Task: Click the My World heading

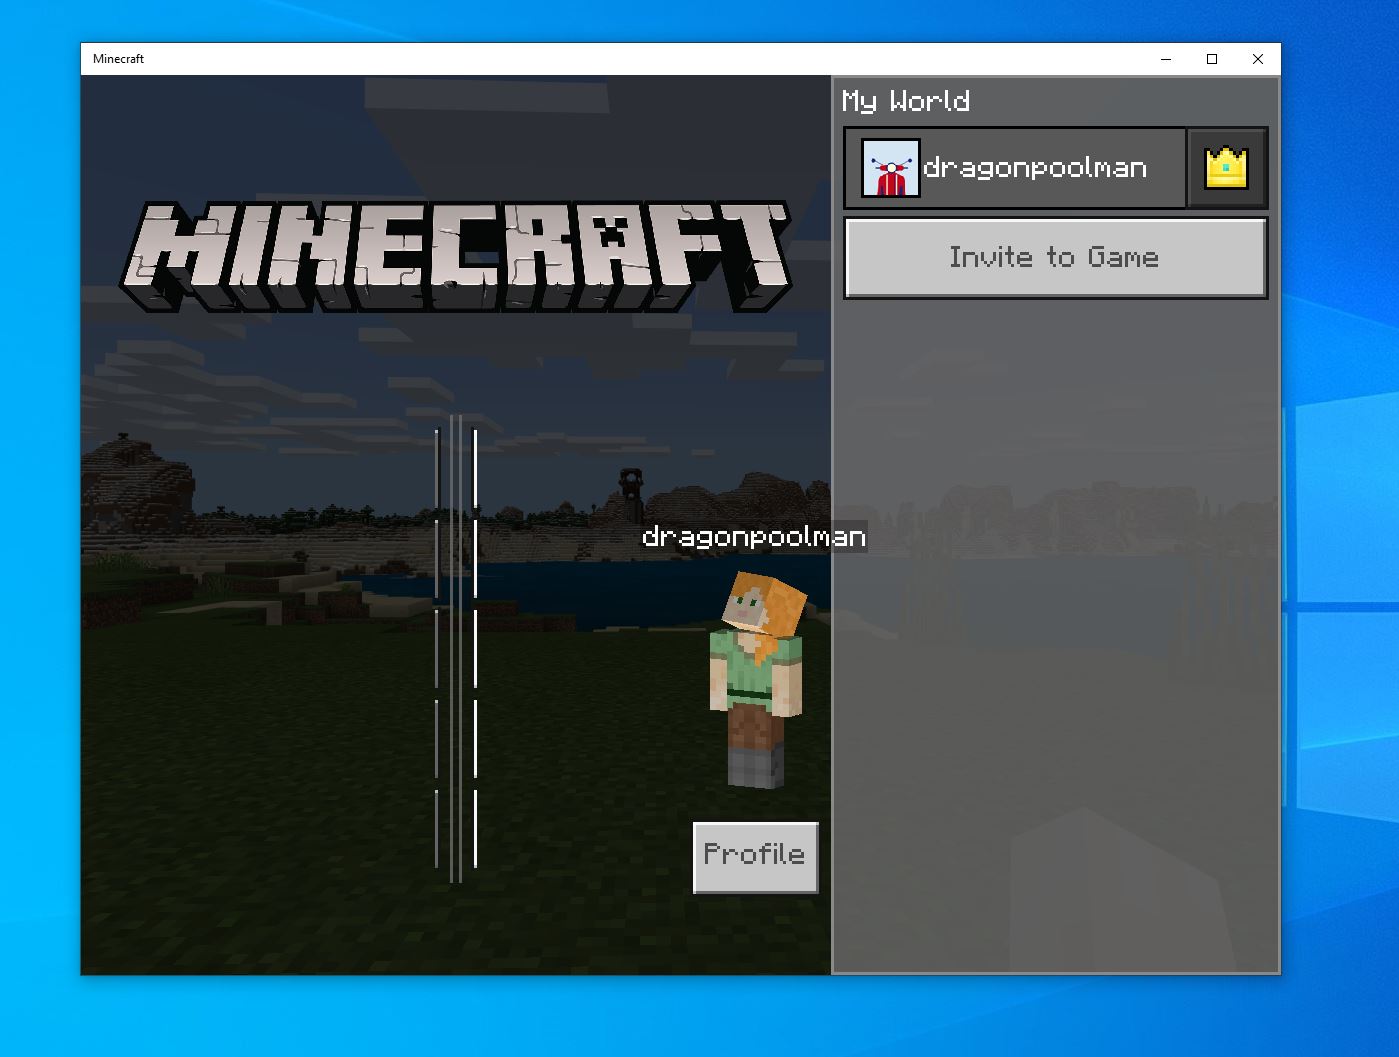Action: click(906, 101)
